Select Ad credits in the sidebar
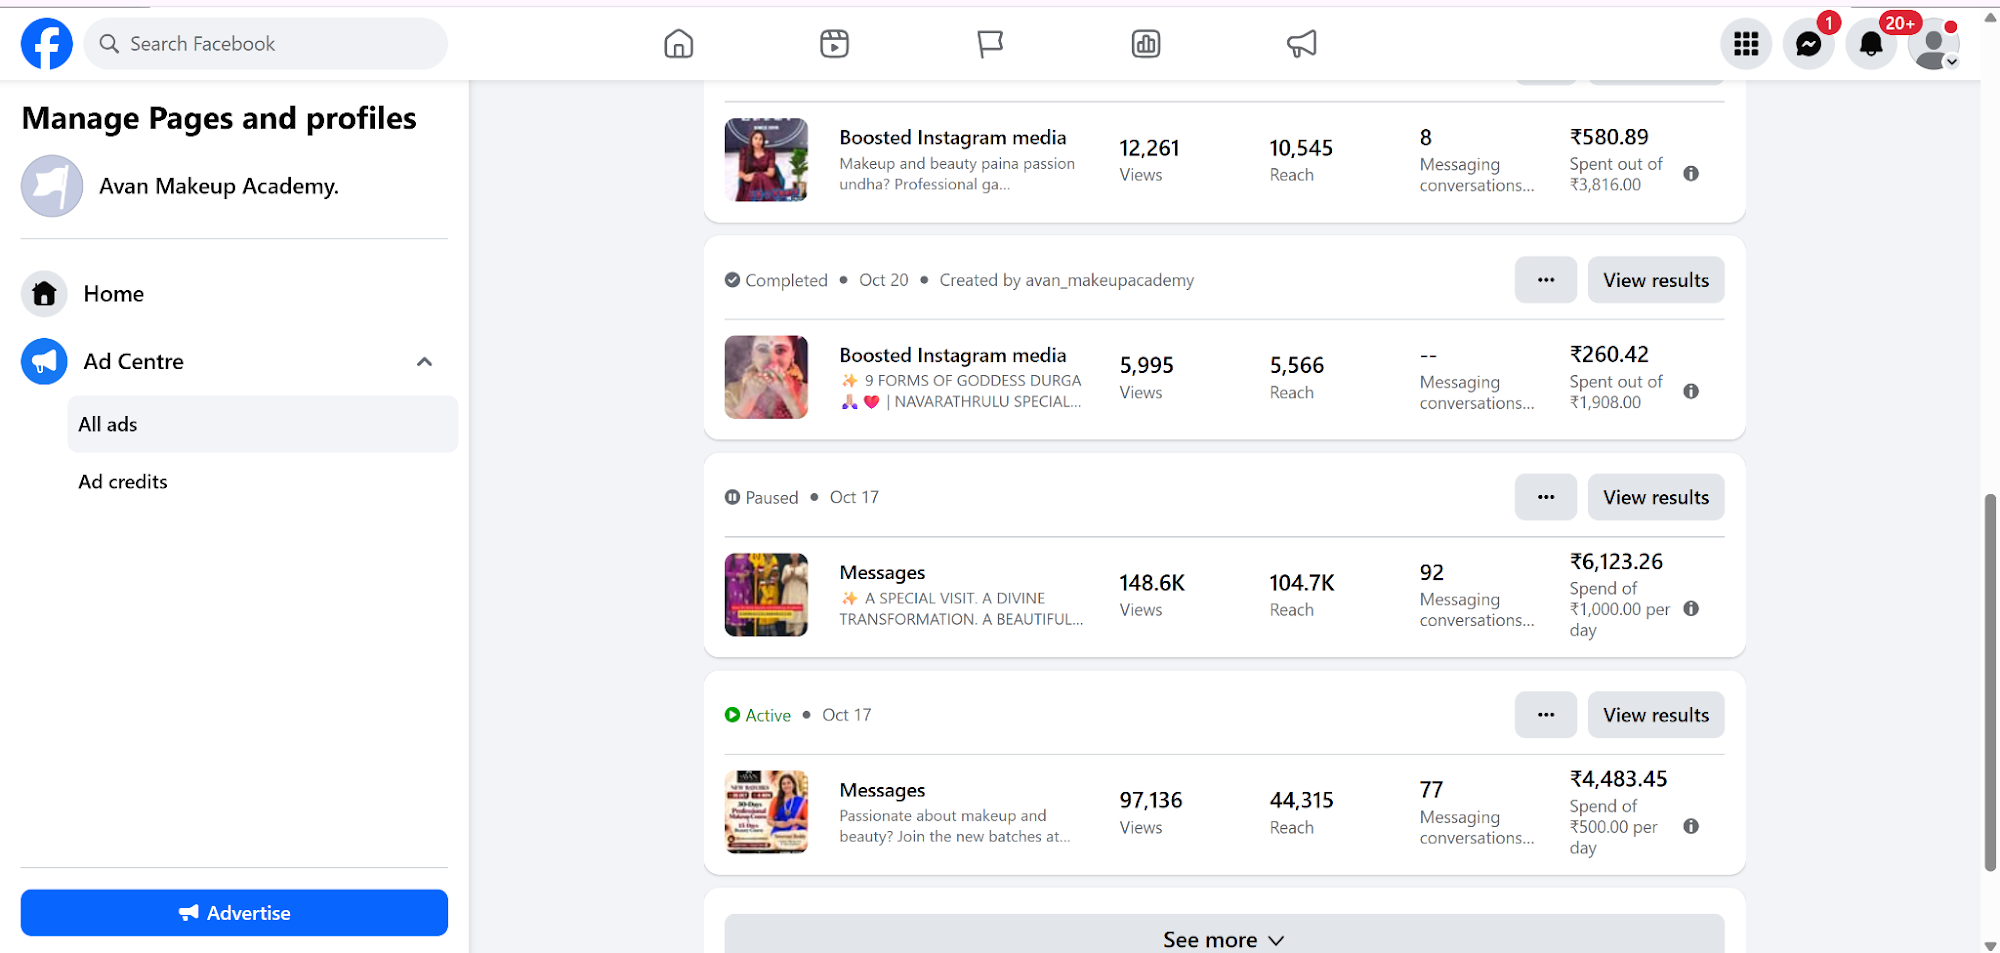The height and width of the screenshot is (953, 2000). (263, 482)
